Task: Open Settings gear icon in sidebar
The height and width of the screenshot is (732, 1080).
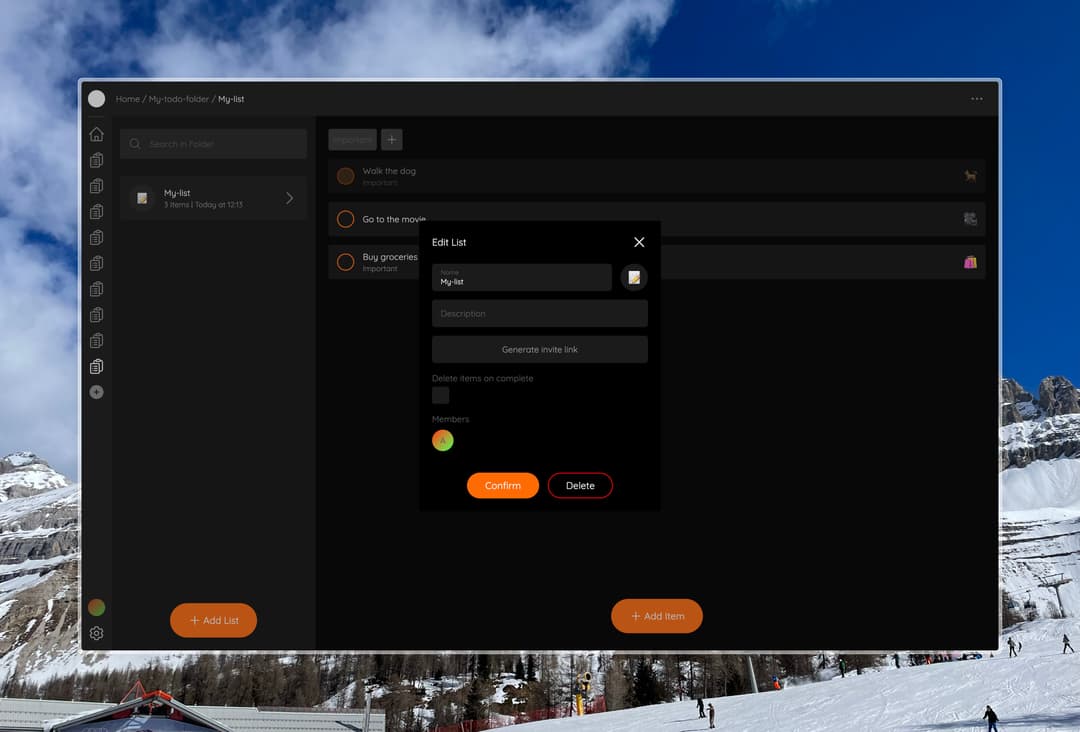Action: [x=96, y=633]
